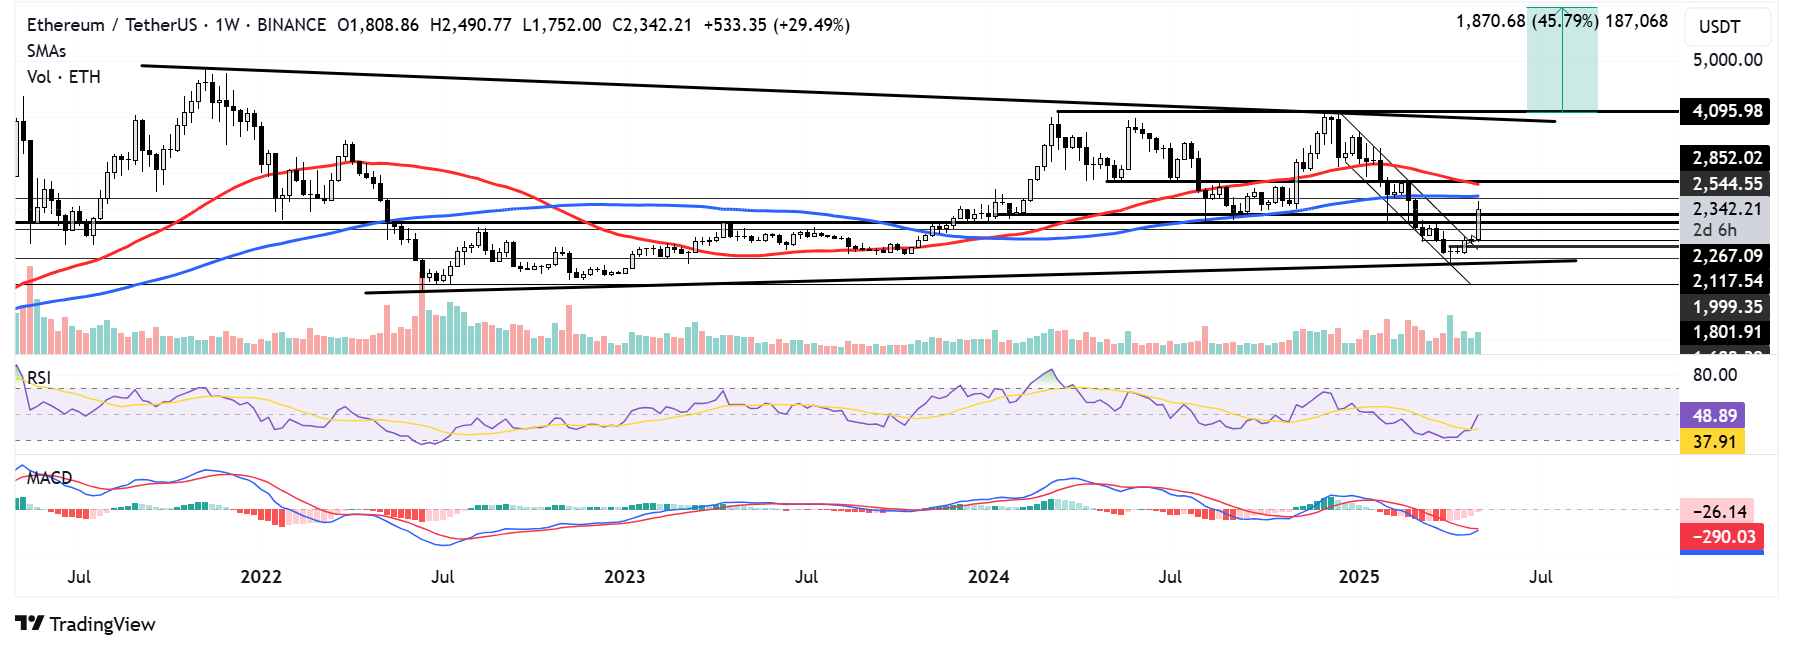Select the green price range measurement box

point(1562,60)
